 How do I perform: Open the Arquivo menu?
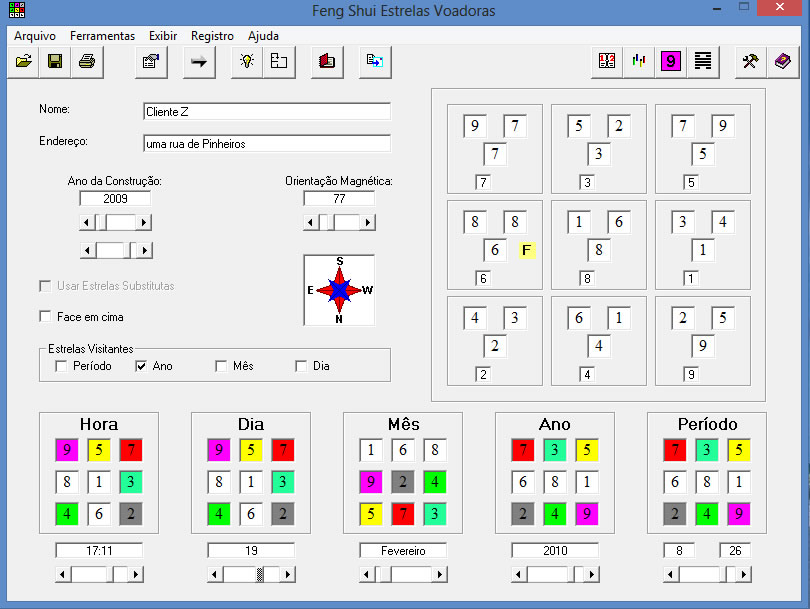point(35,36)
